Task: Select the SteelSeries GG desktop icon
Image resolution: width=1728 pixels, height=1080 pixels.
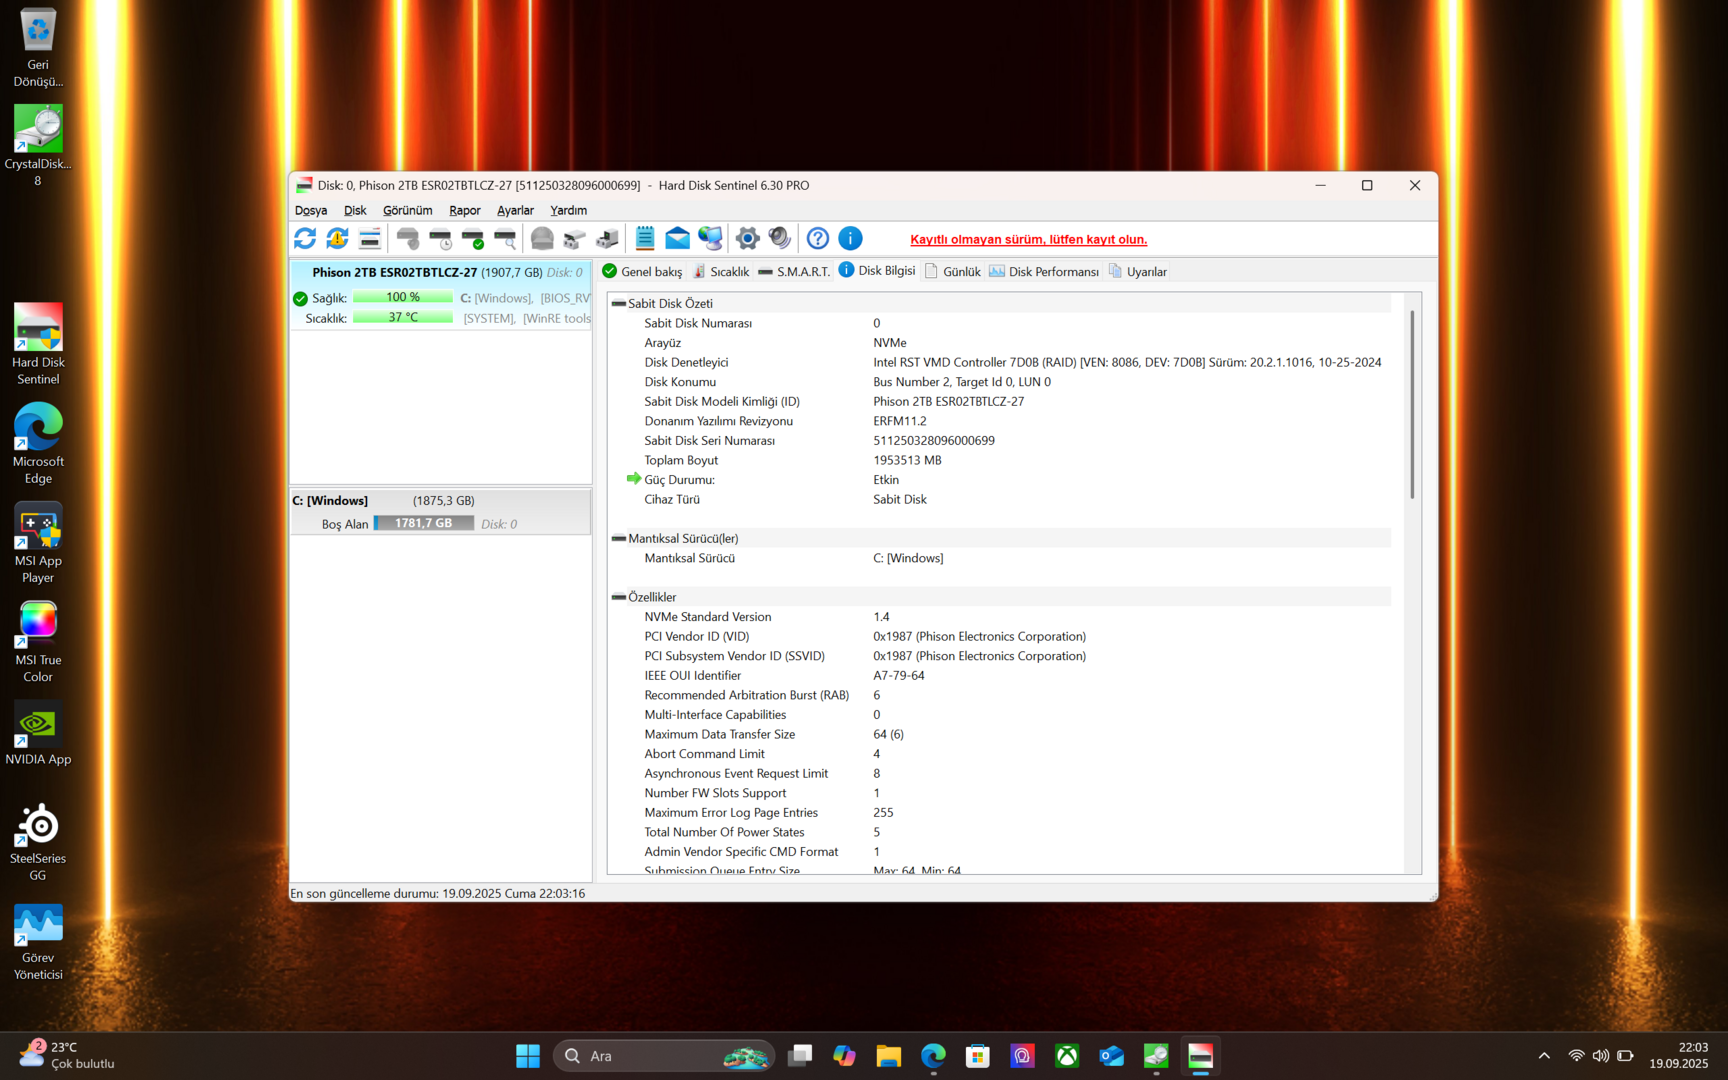Action: click(38, 841)
